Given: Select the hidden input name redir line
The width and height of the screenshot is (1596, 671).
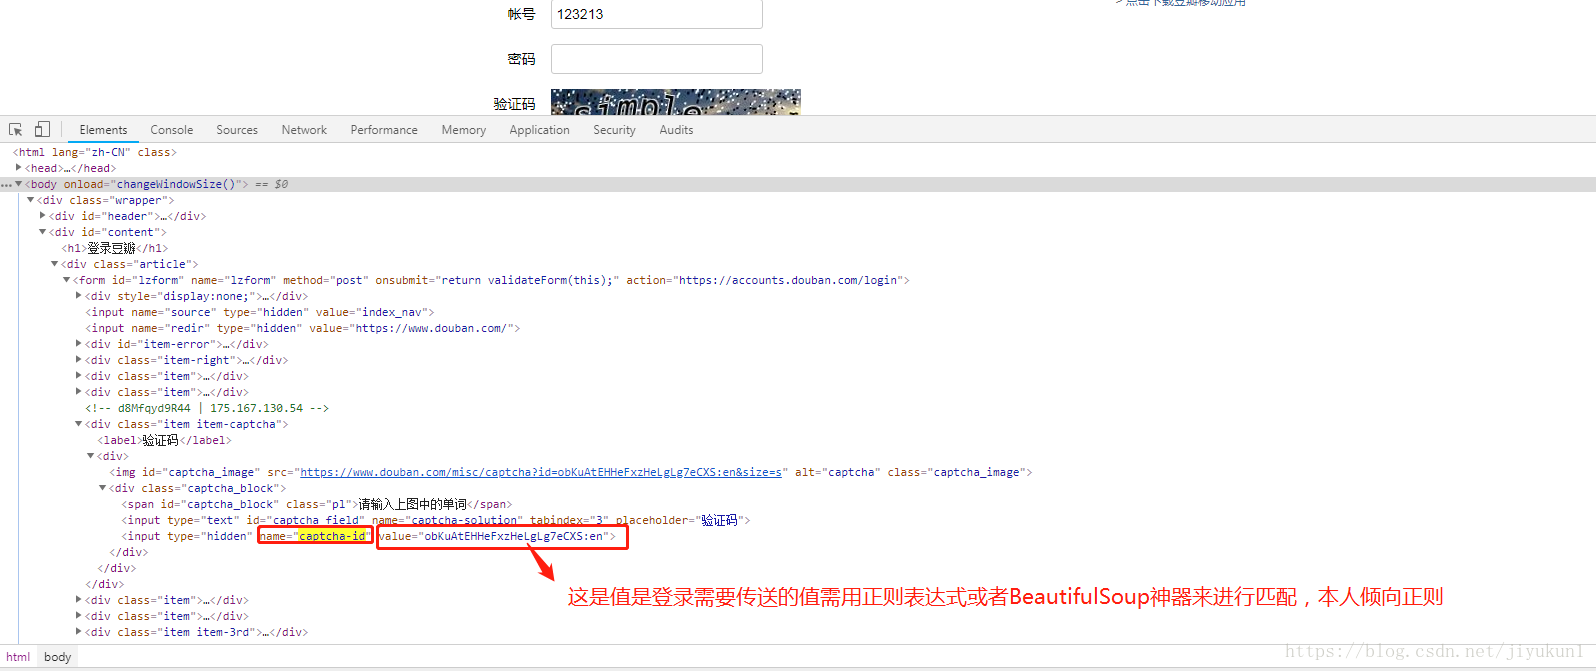Looking at the screenshot, I should pos(303,328).
